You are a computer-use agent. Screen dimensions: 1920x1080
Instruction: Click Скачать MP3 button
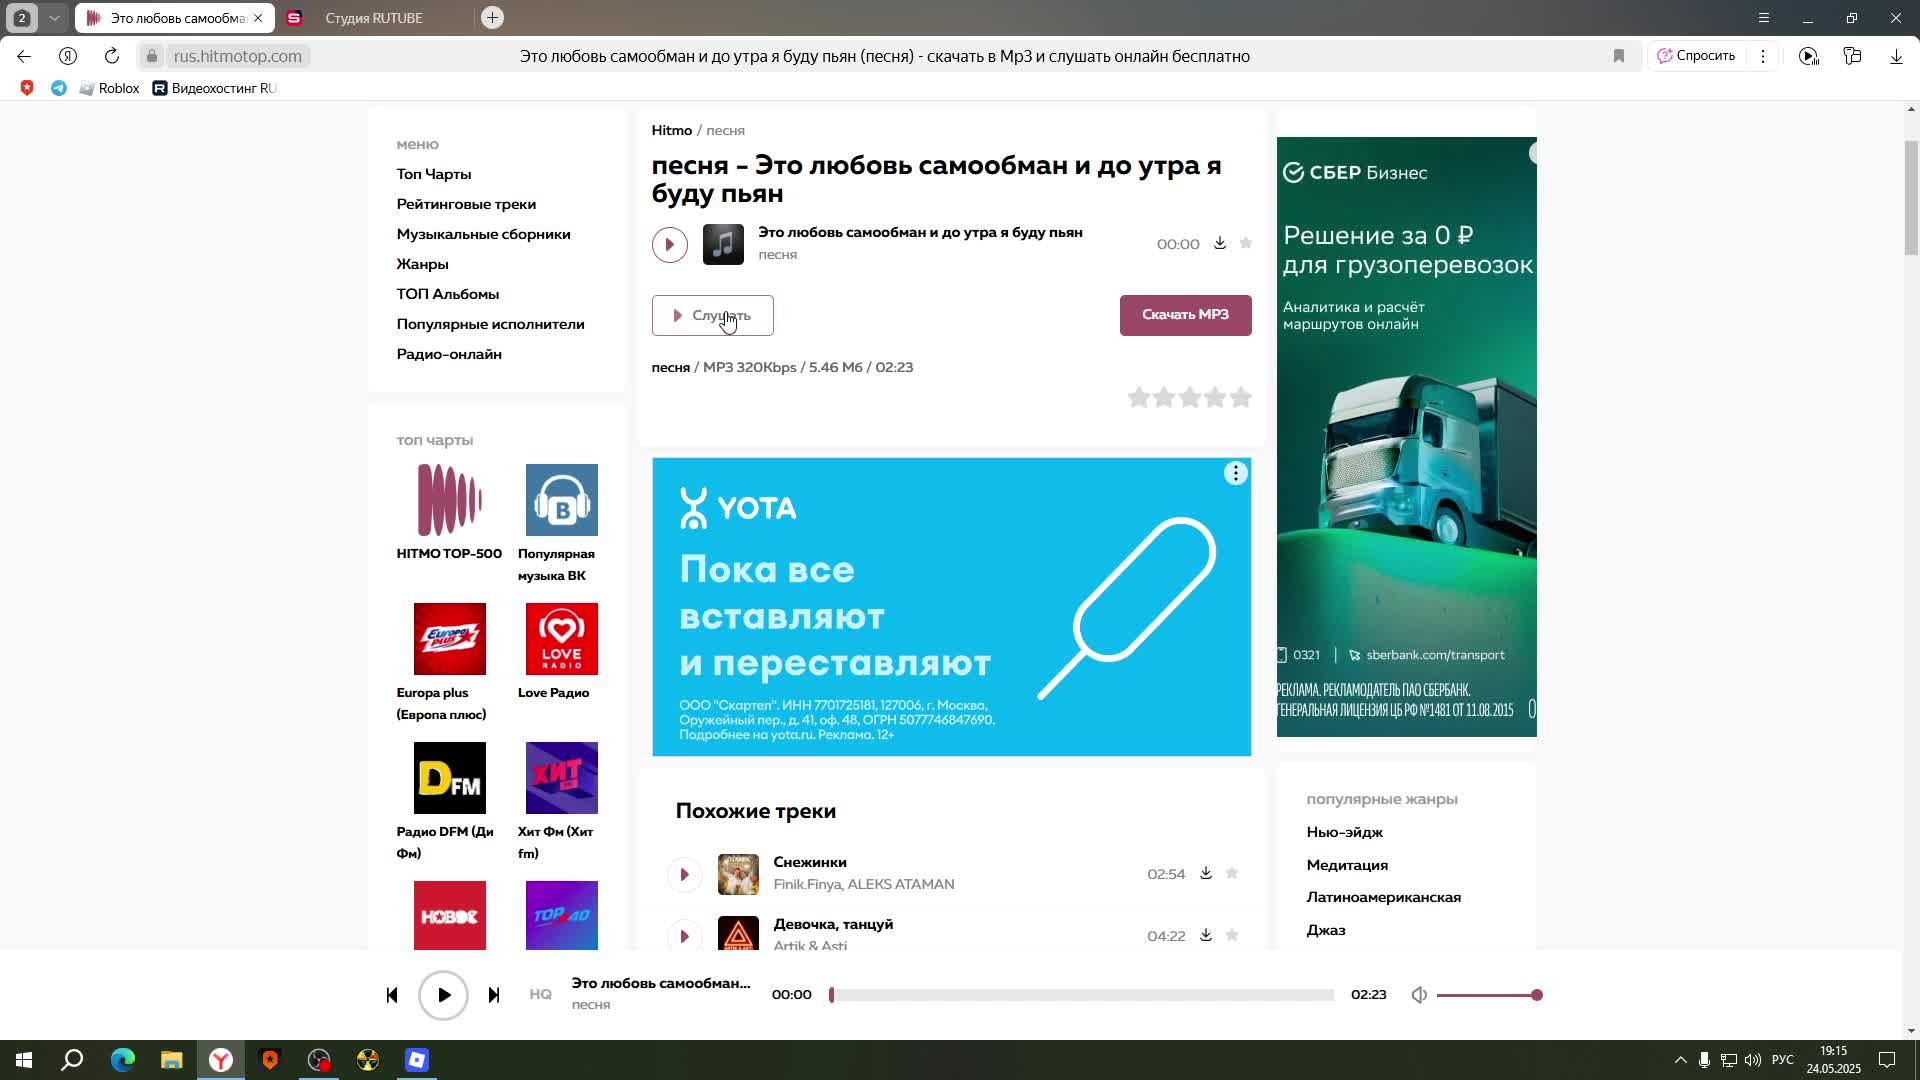point(1185,315)
